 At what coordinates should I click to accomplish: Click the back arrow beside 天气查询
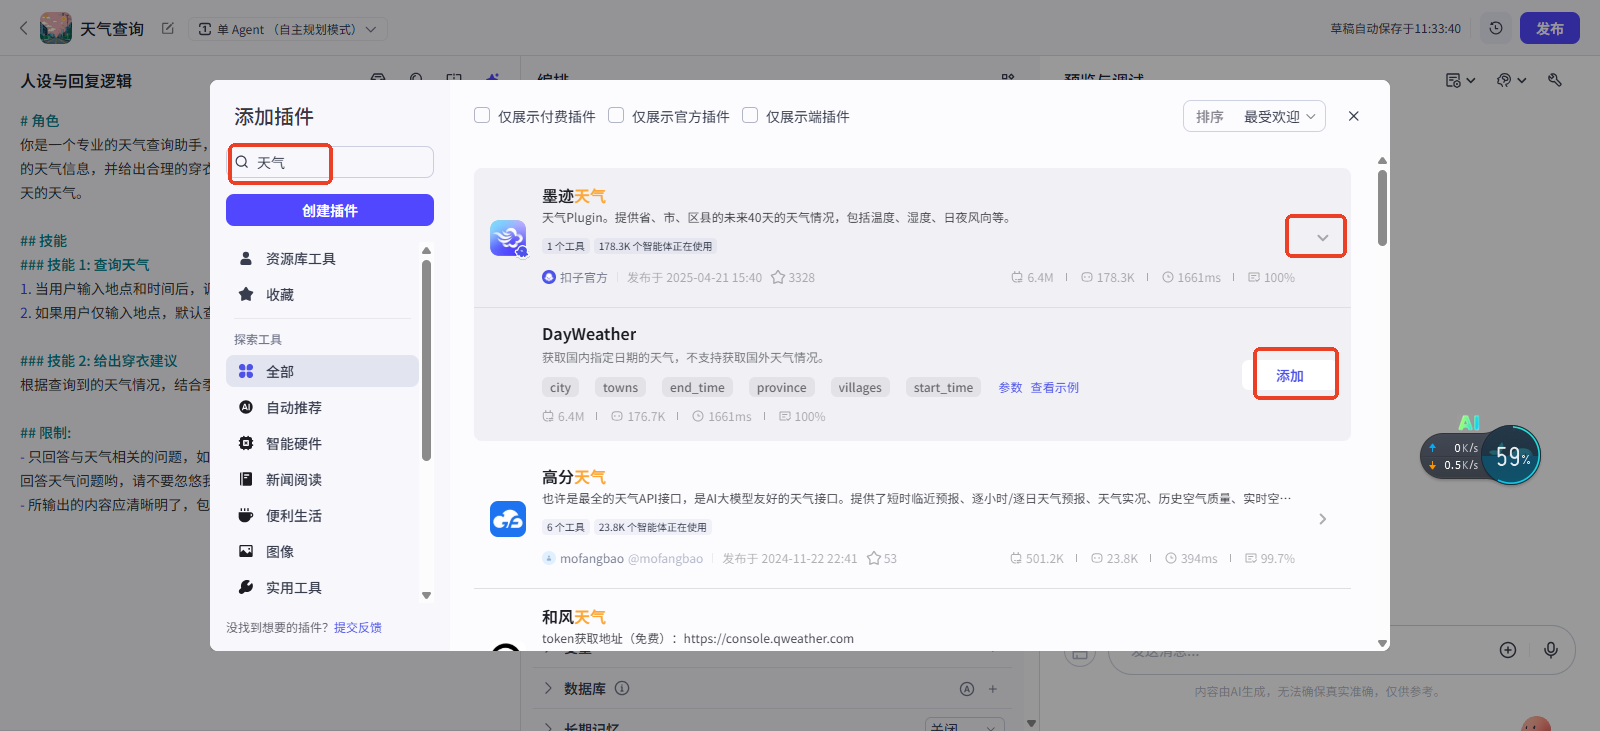tap(24, 28)
